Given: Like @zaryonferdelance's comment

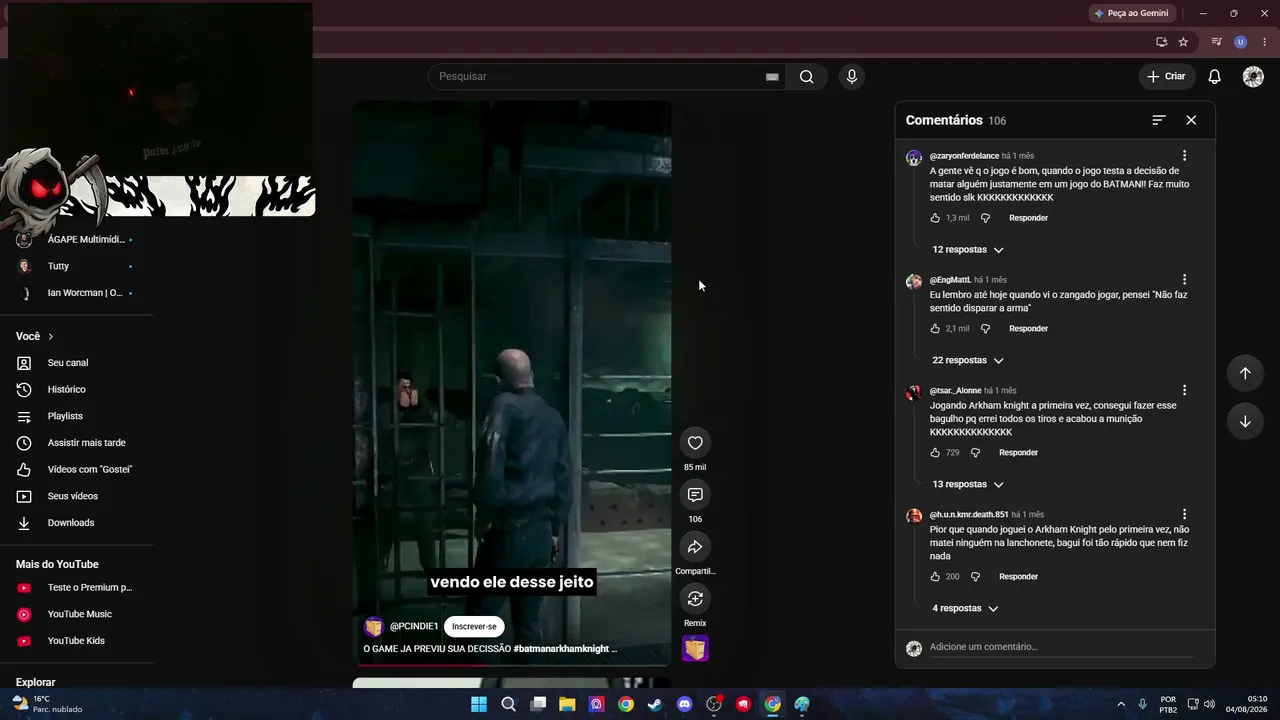Looking at the screenshot, I should coord(936,218).
